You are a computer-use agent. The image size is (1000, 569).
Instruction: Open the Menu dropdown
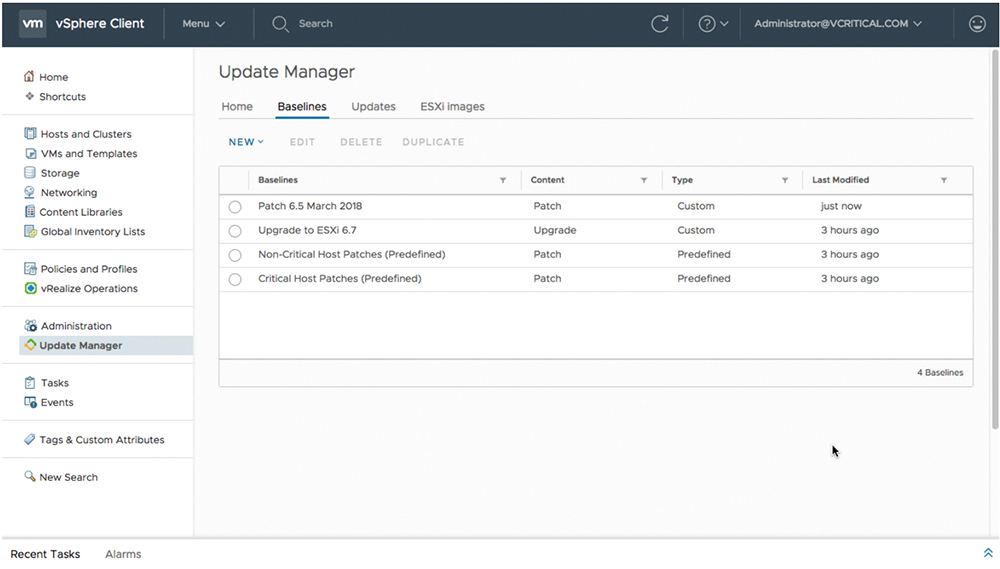click(203, 24)
